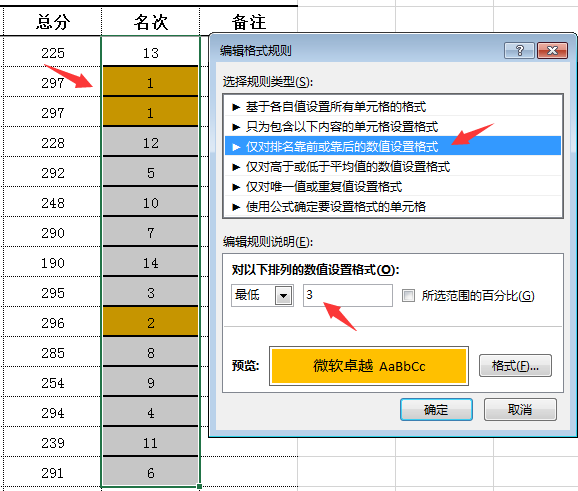Click the help question mark button
Screen dimensions: 578x491
pyautogui.click(x=519, y=50)
